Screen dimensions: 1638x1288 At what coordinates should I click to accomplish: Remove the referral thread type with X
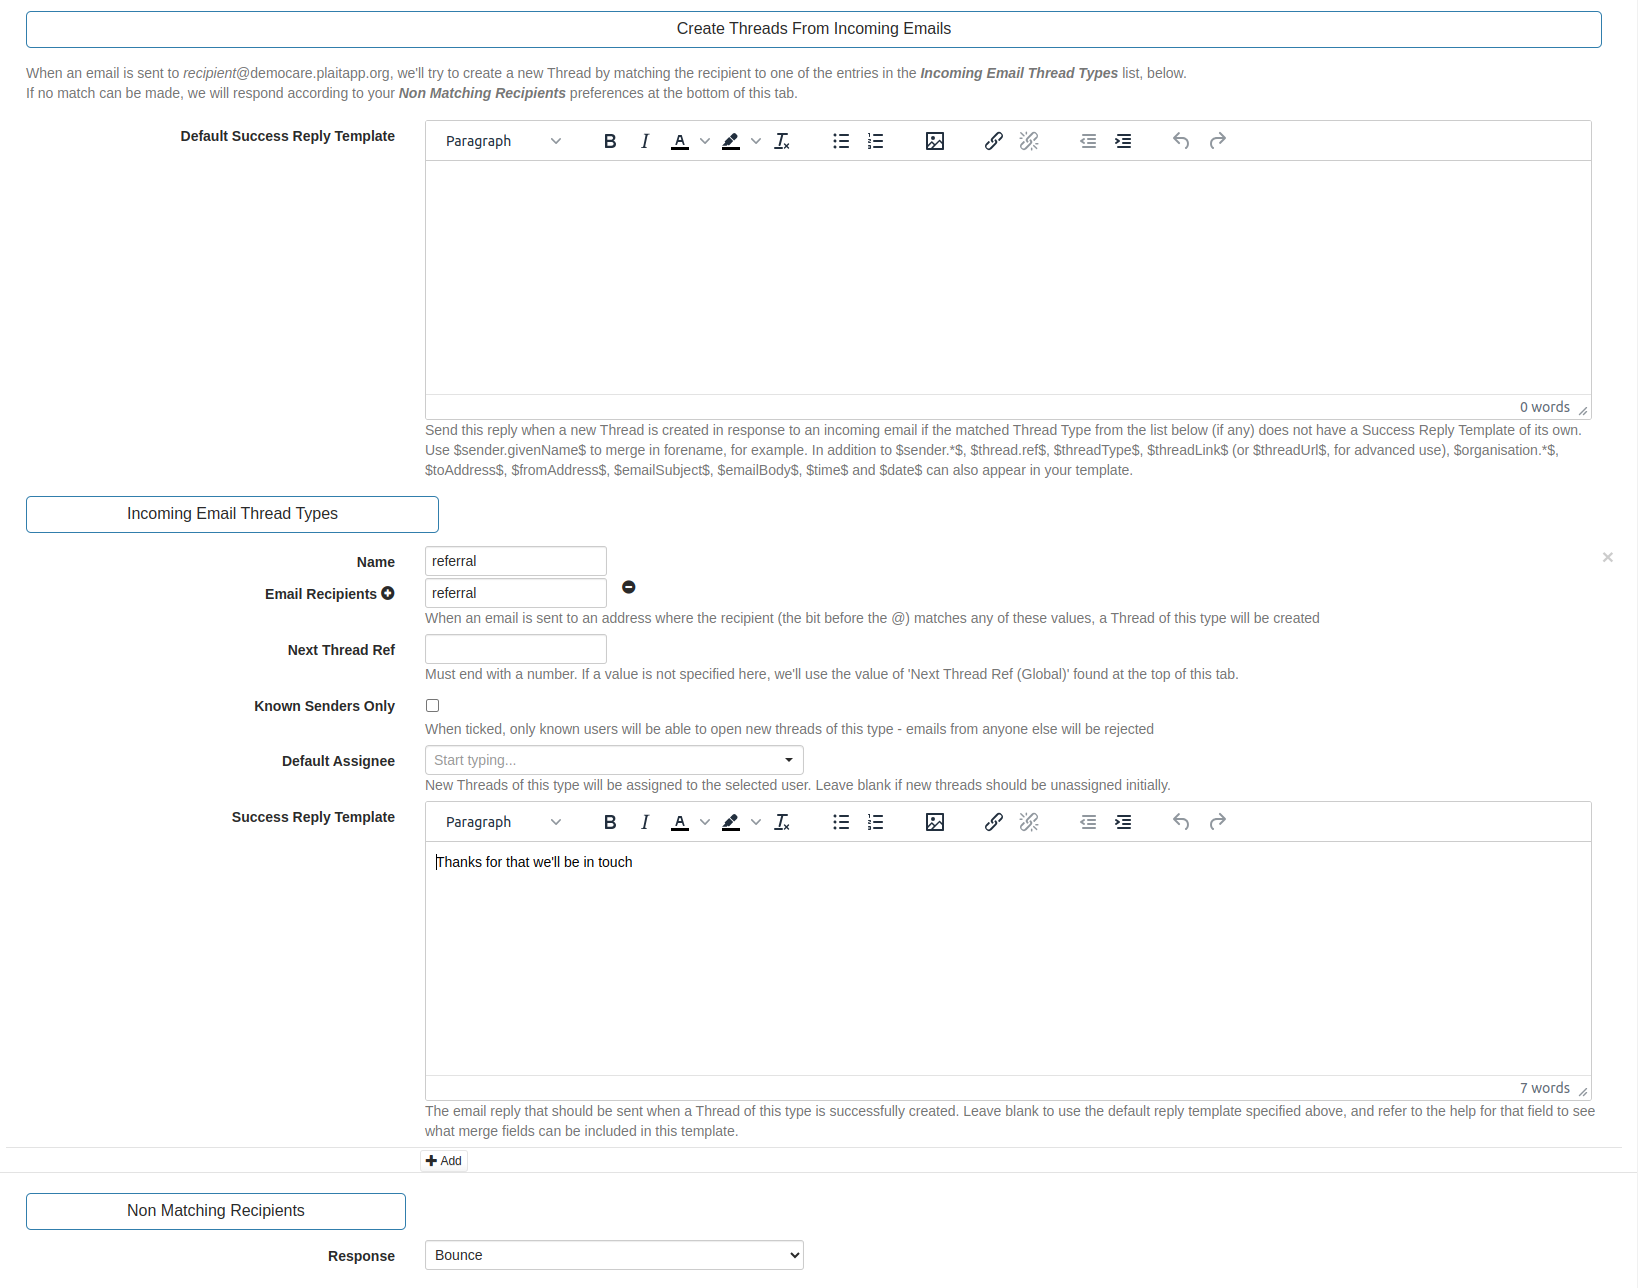[x=1608, y=557]
